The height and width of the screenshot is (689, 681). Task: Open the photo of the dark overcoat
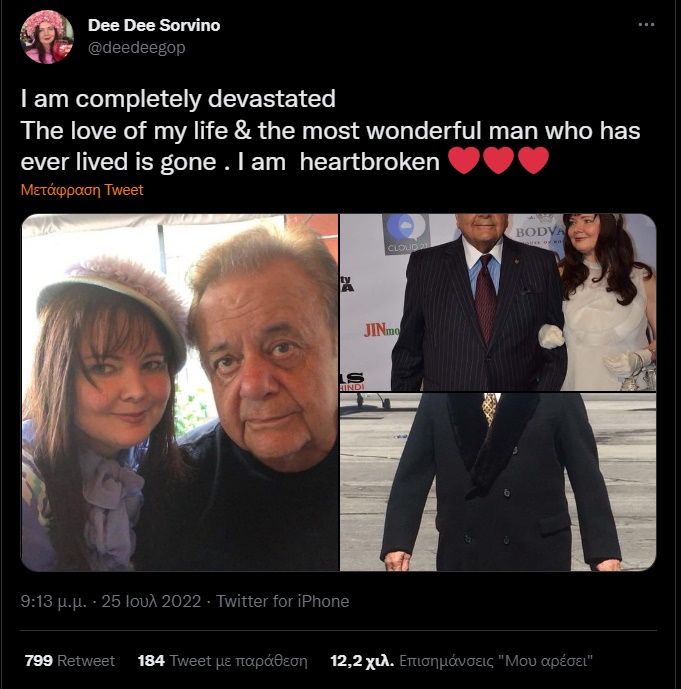point(498,482)
